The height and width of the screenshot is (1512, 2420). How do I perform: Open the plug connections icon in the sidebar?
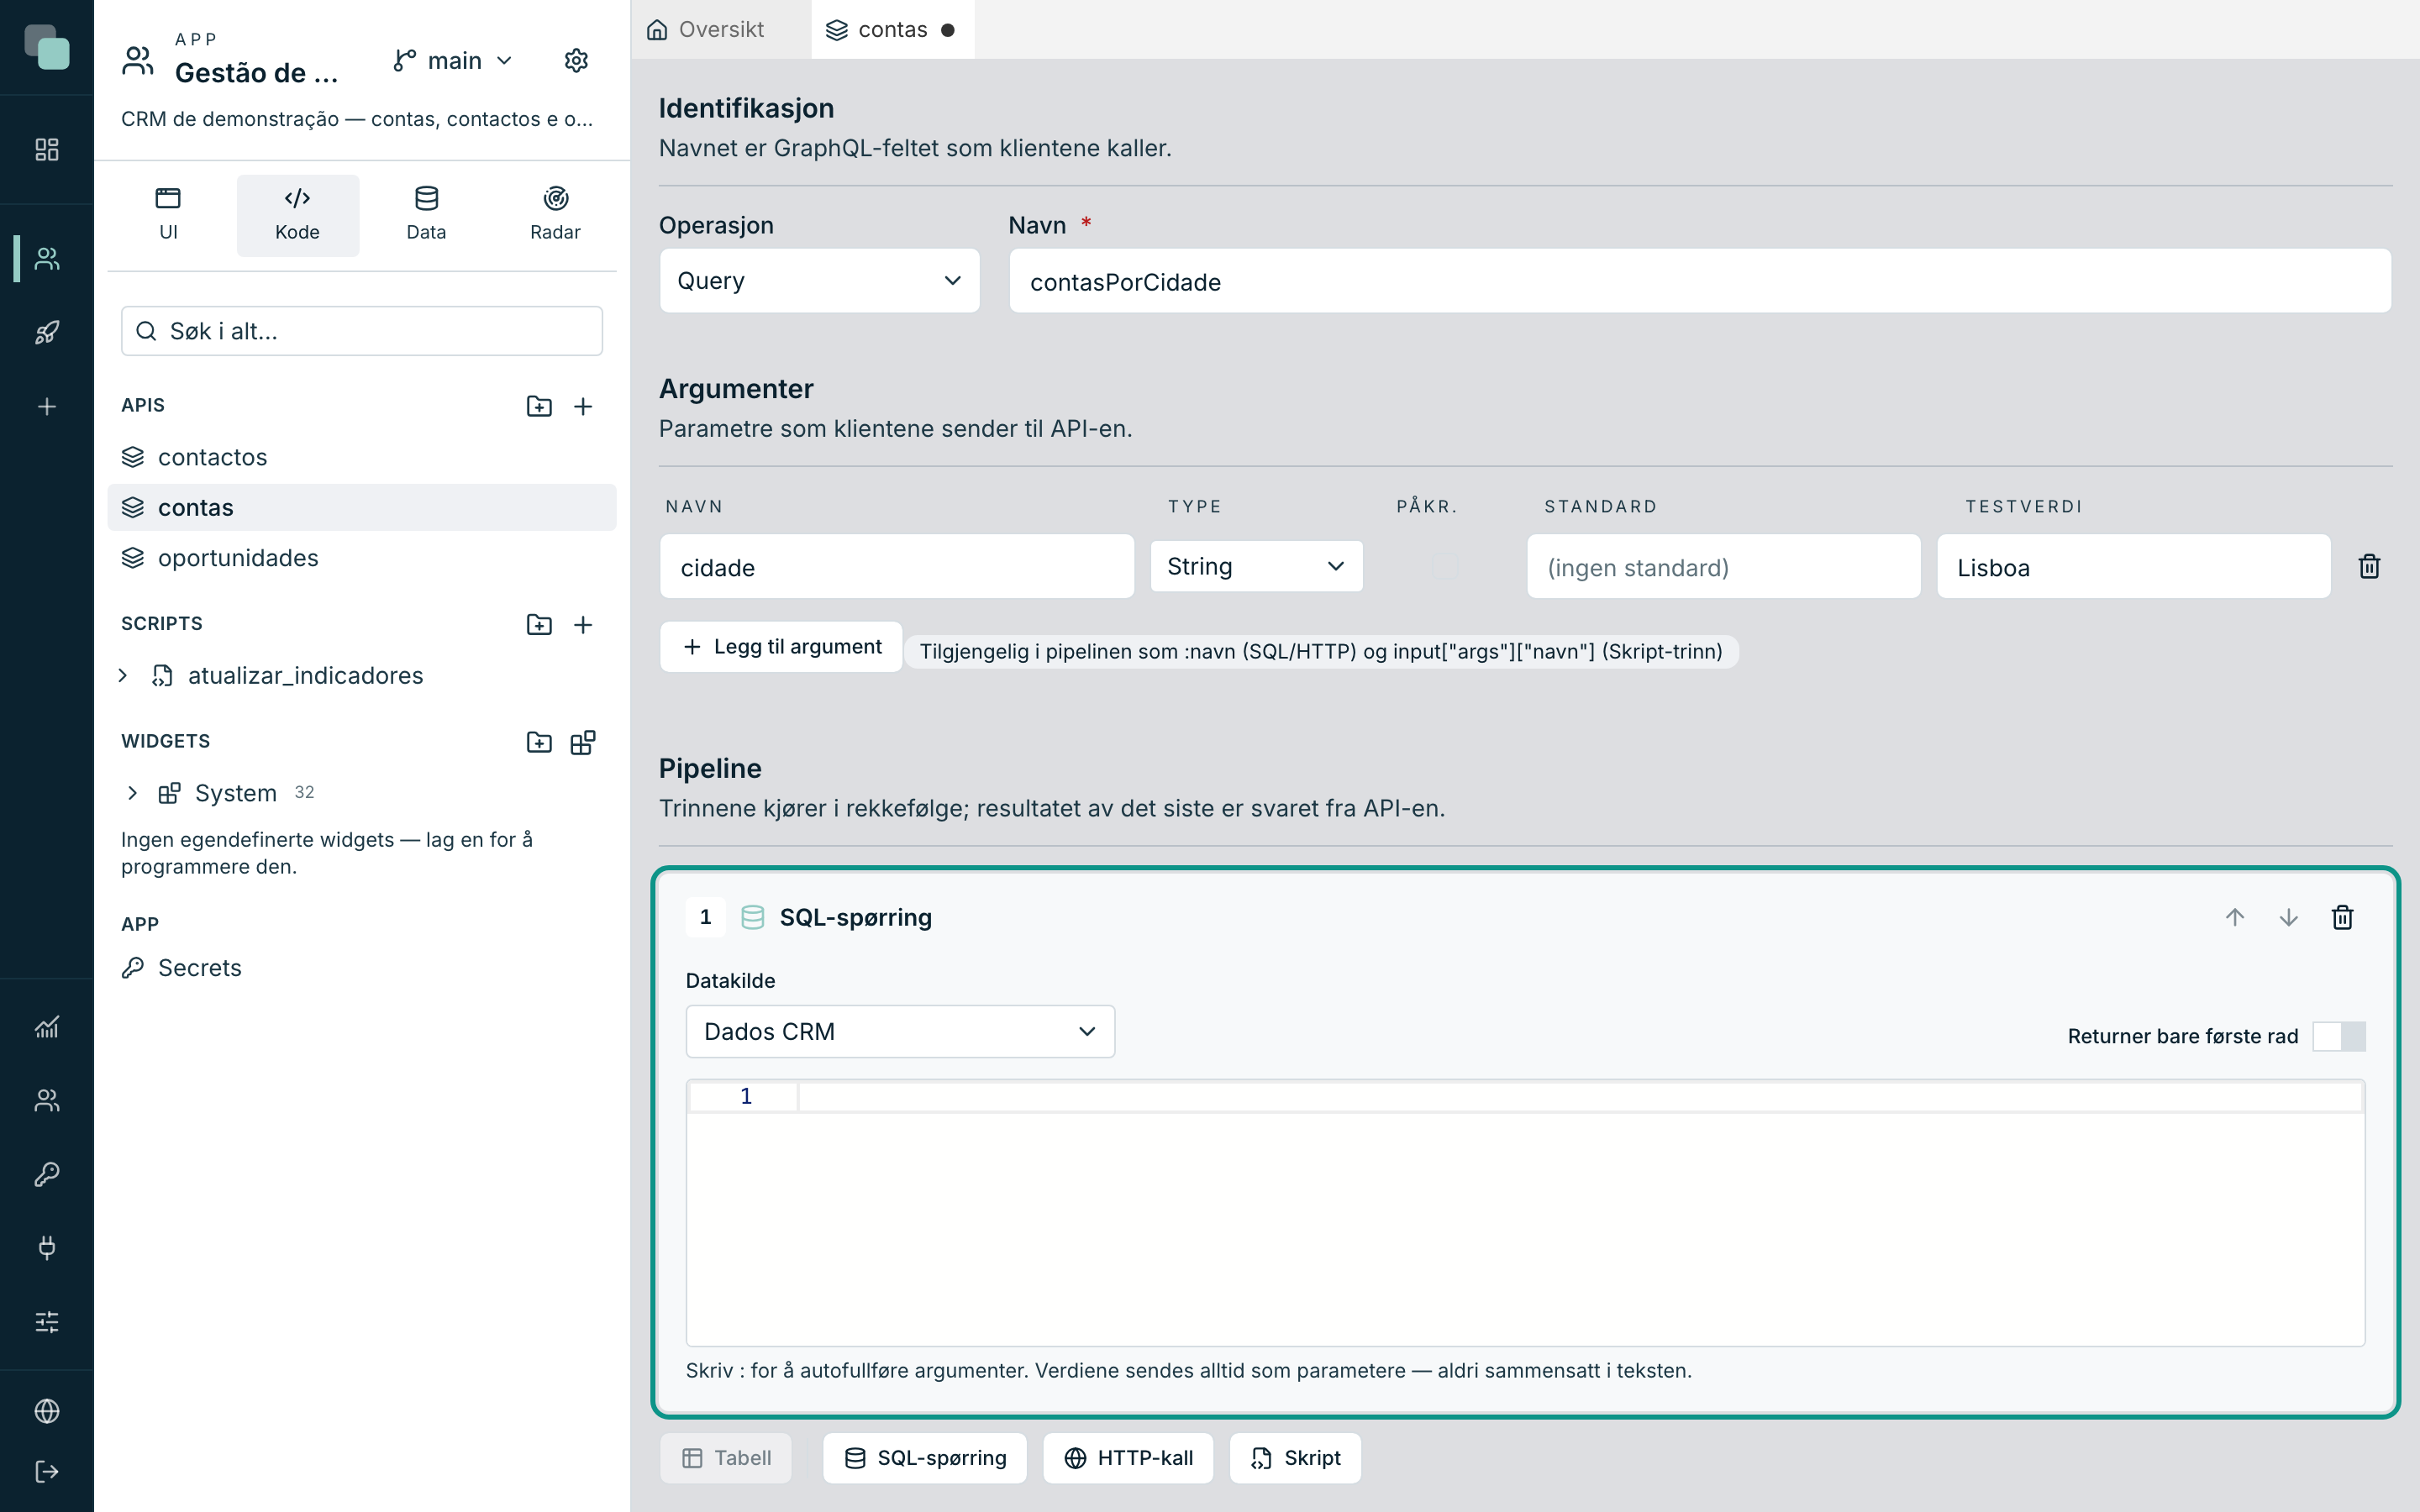click(47, 1248)
